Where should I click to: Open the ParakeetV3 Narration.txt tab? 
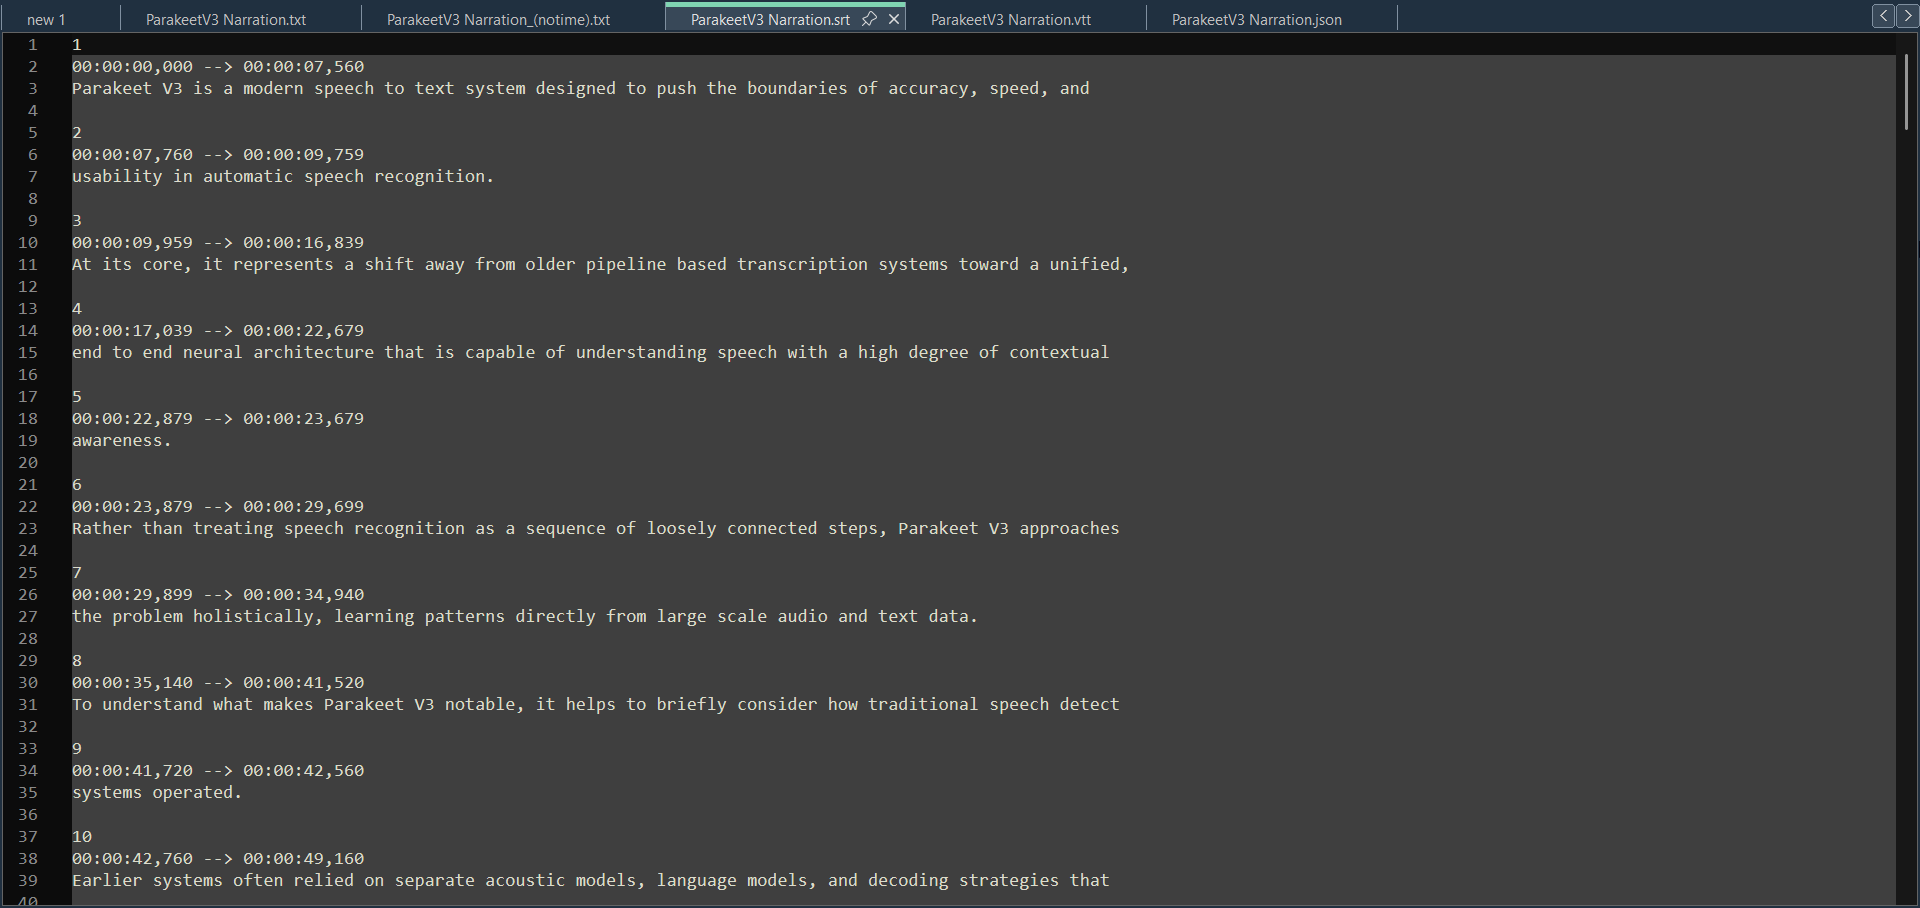tap(226, 19)
